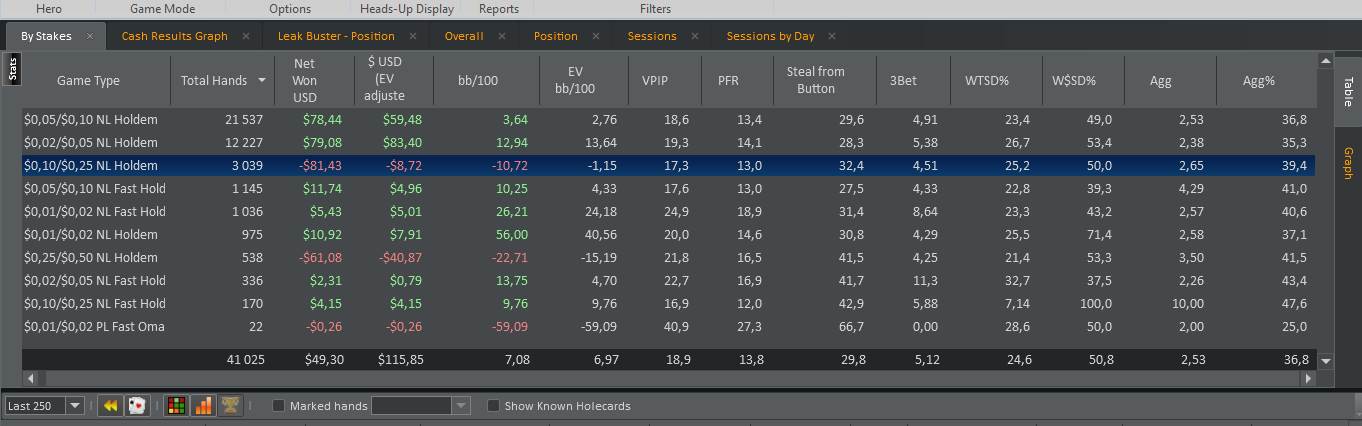This screenshot has width=1362, height=426.
Task: Enable the Marked hands checkbox
Action: click(279, 406)
